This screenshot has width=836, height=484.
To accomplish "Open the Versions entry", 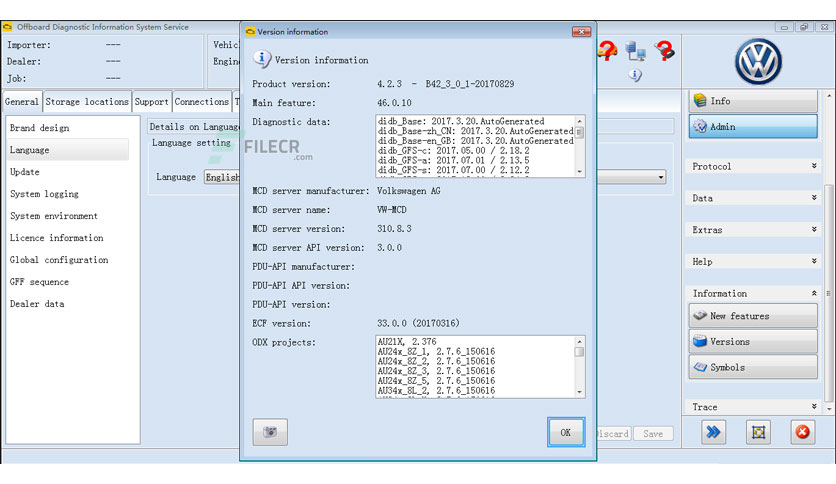I will click(x=753, y=341).
